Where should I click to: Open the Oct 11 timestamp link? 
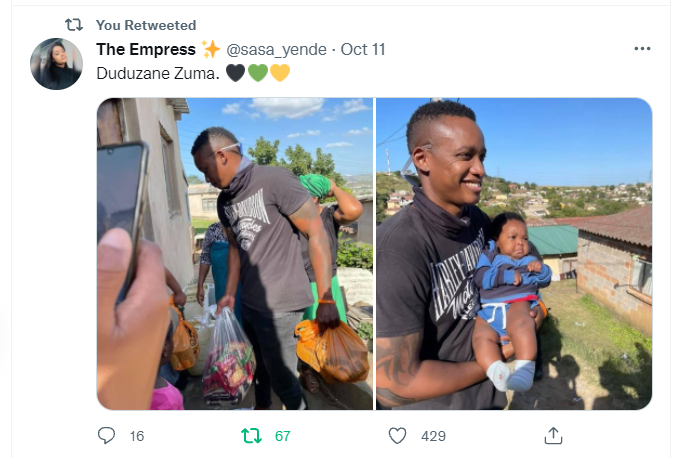[363, 50]
